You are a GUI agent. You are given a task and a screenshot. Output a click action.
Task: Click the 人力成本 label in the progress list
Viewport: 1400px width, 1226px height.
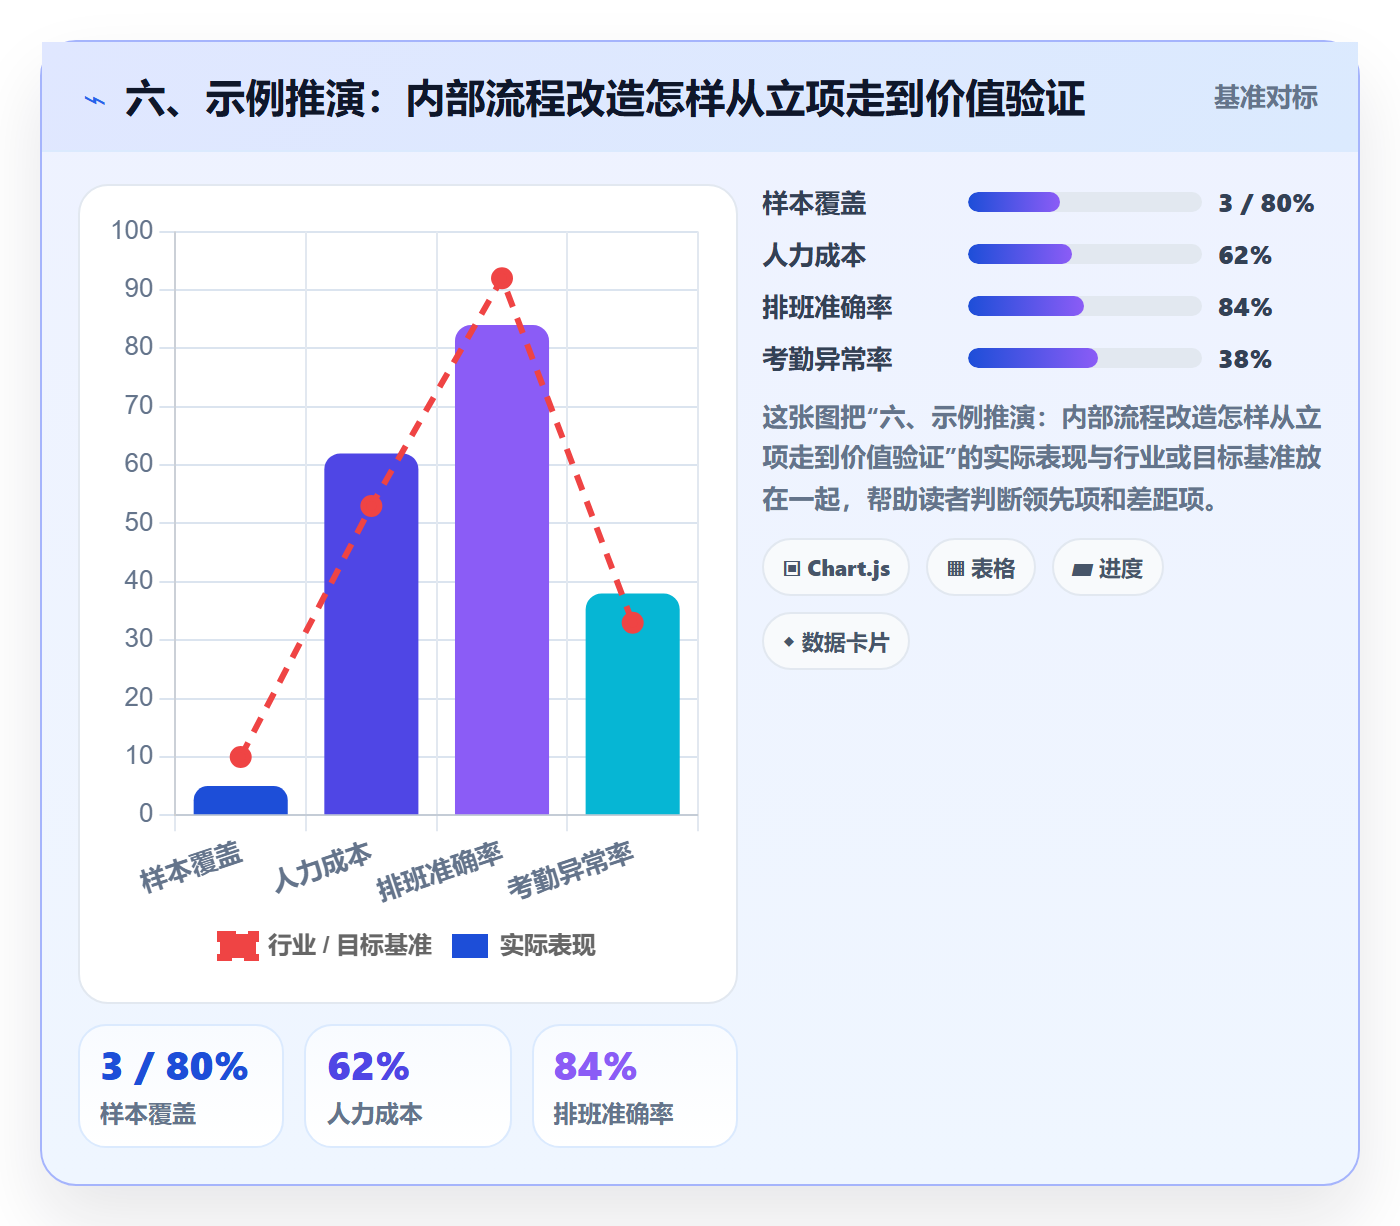click(814, 255)
